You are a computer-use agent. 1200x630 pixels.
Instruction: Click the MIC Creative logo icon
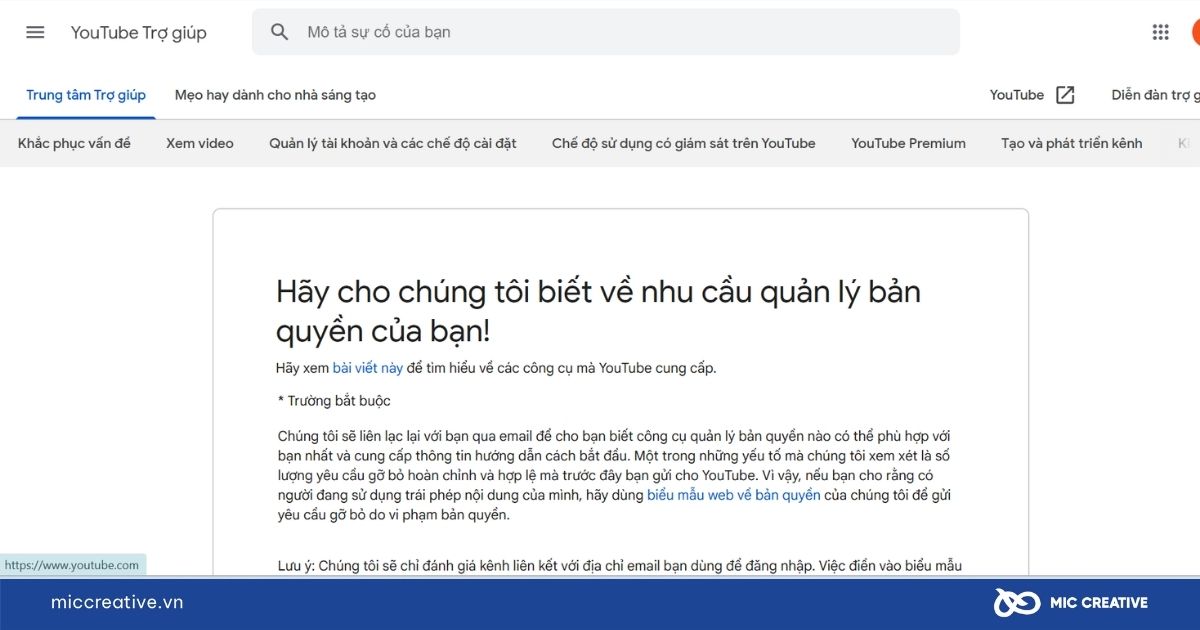tap(1015, 601)
